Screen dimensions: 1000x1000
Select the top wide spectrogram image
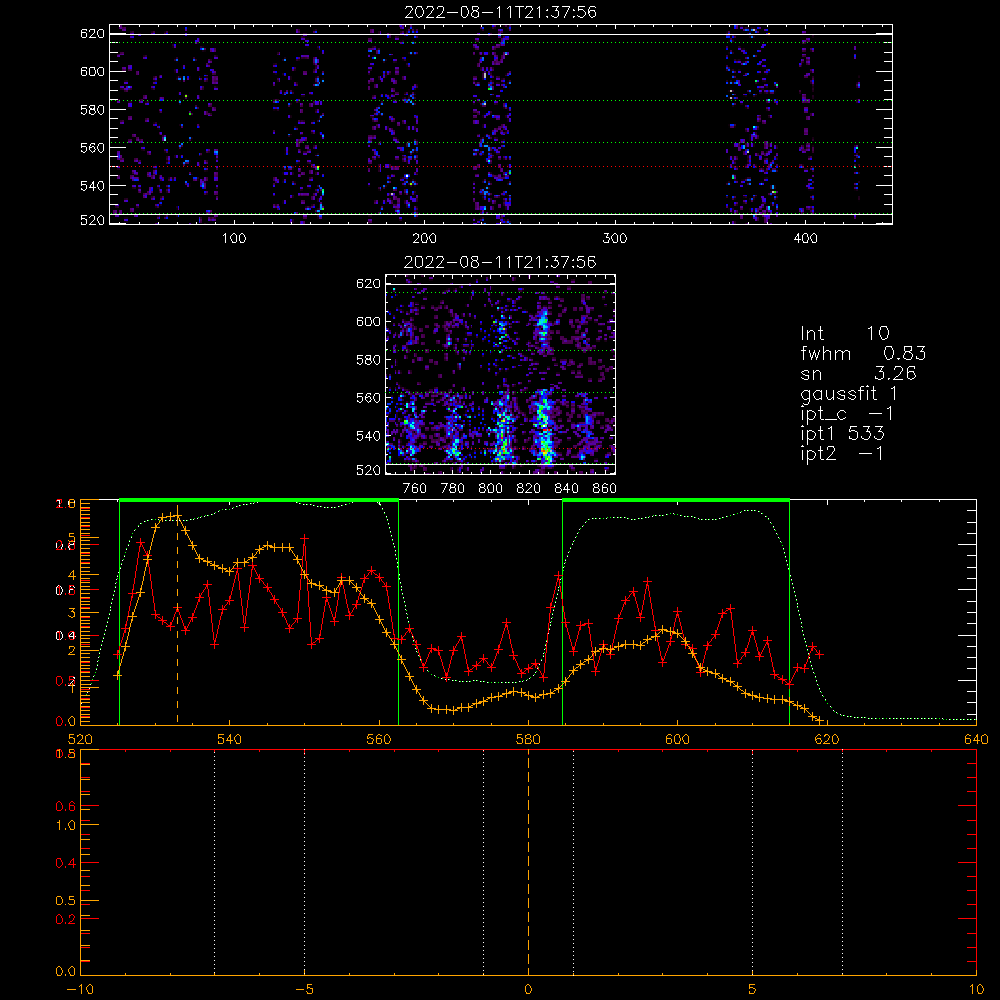[x=501, y=124]
